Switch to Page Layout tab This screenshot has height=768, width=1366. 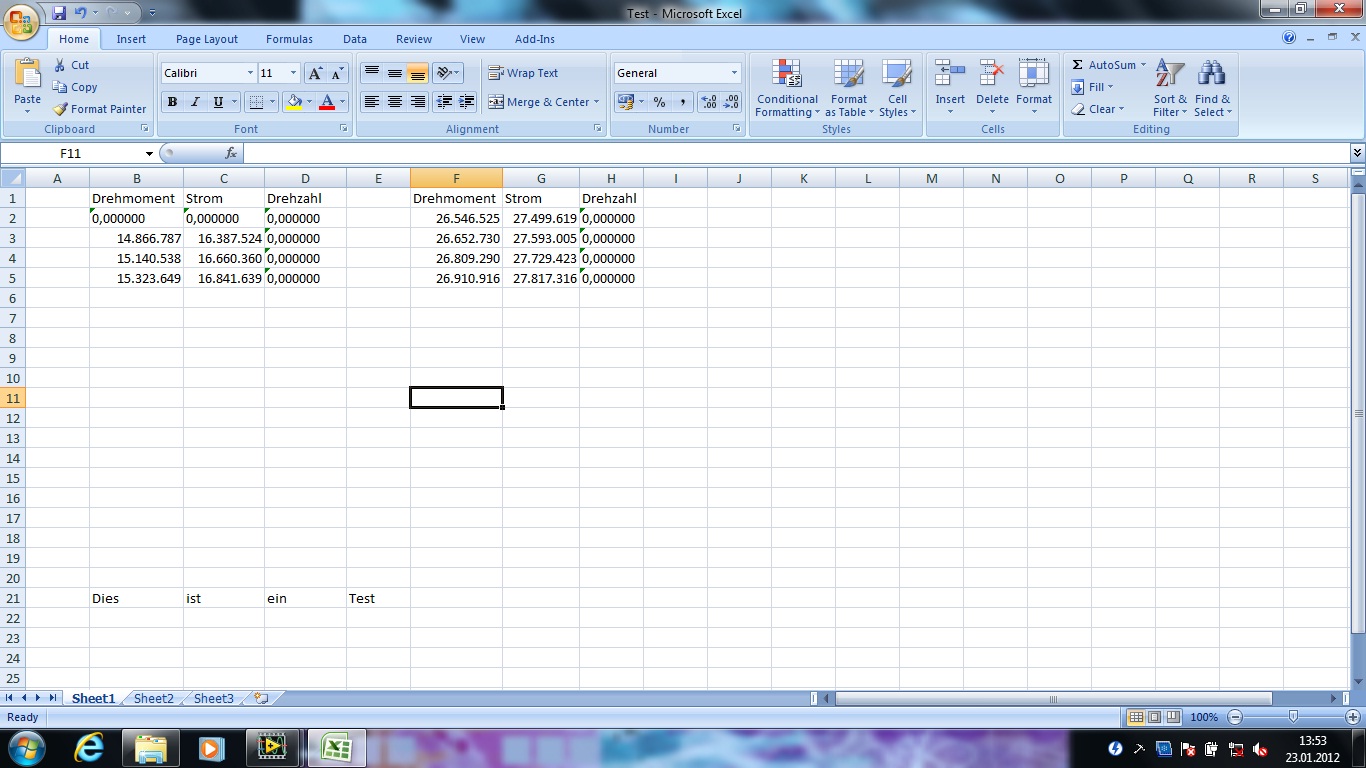tap(207, 39)
